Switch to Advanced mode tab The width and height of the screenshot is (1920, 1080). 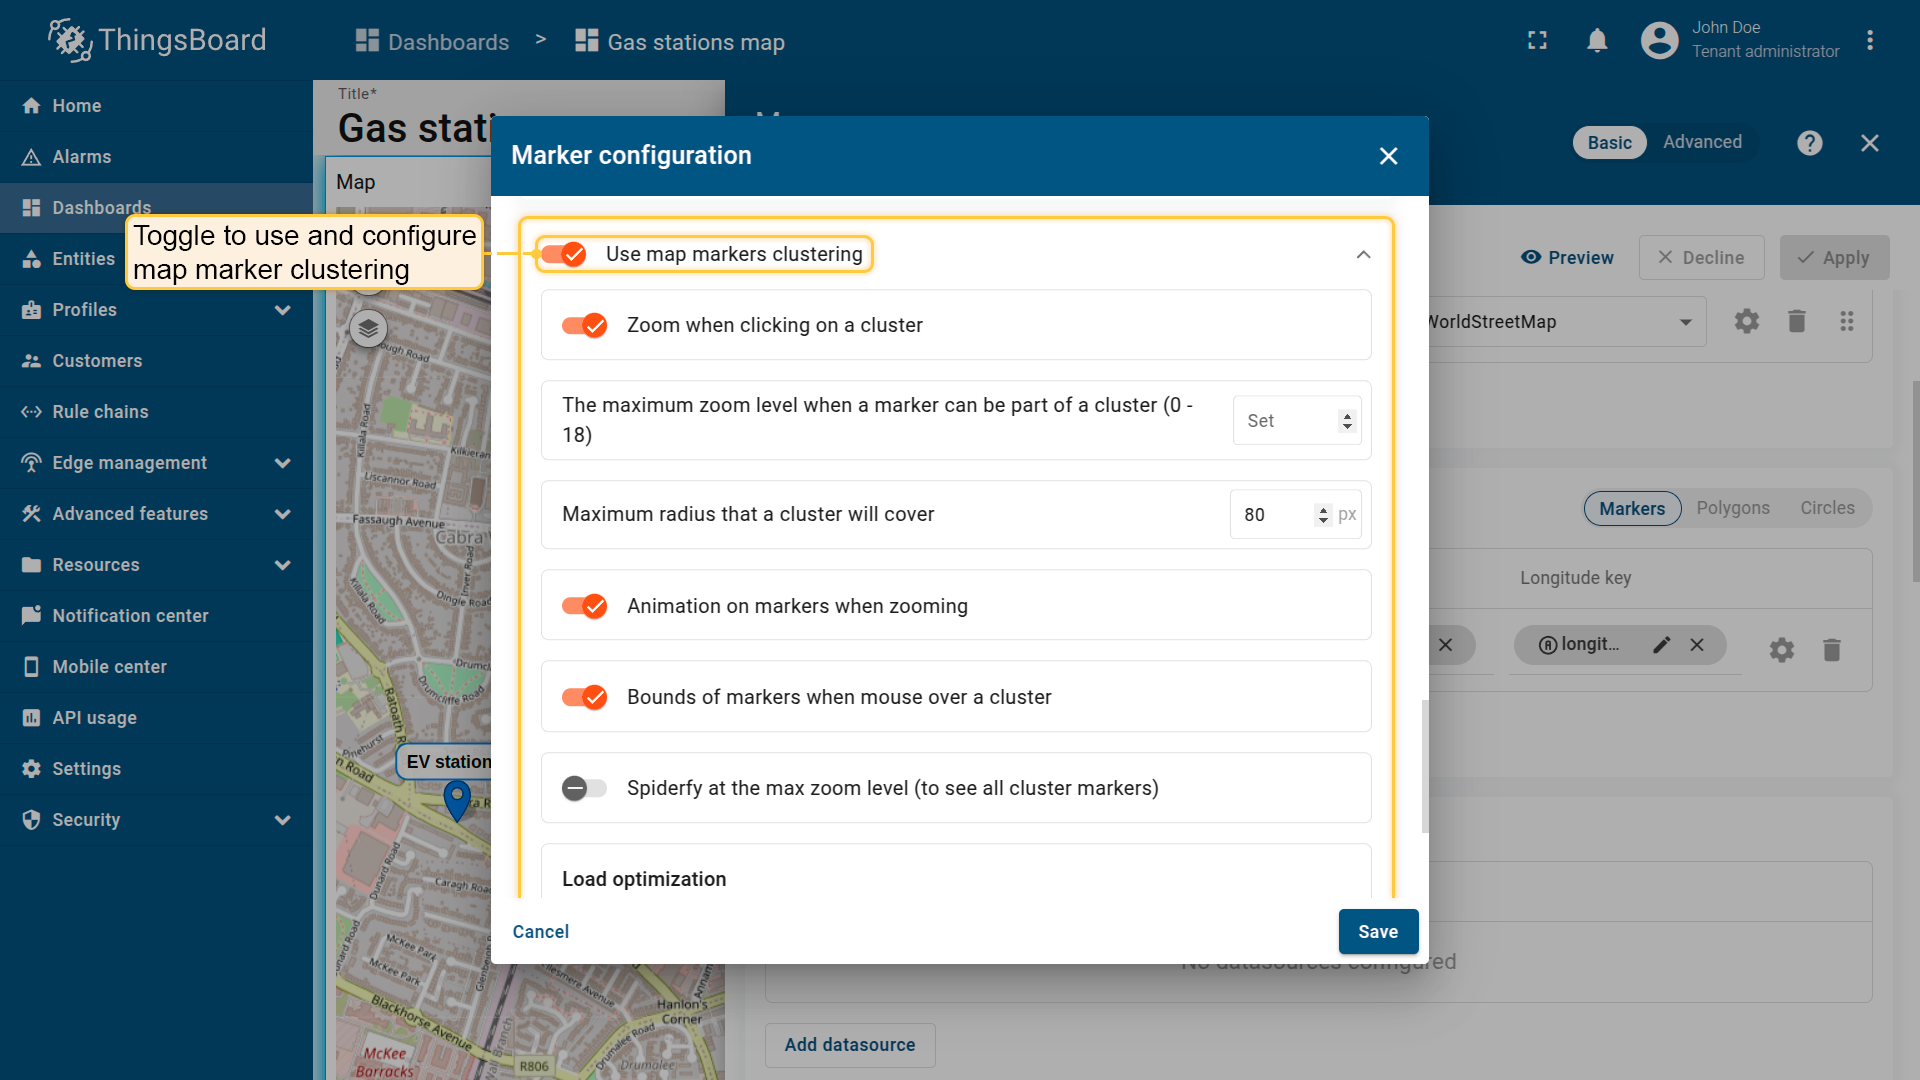[x=1701, y=142]
